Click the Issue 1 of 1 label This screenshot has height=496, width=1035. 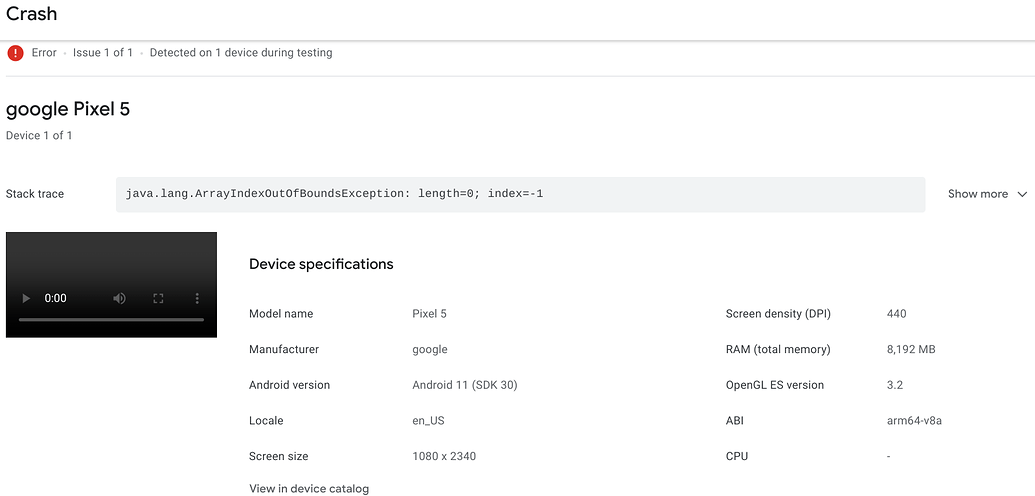(x=103, y=53)
